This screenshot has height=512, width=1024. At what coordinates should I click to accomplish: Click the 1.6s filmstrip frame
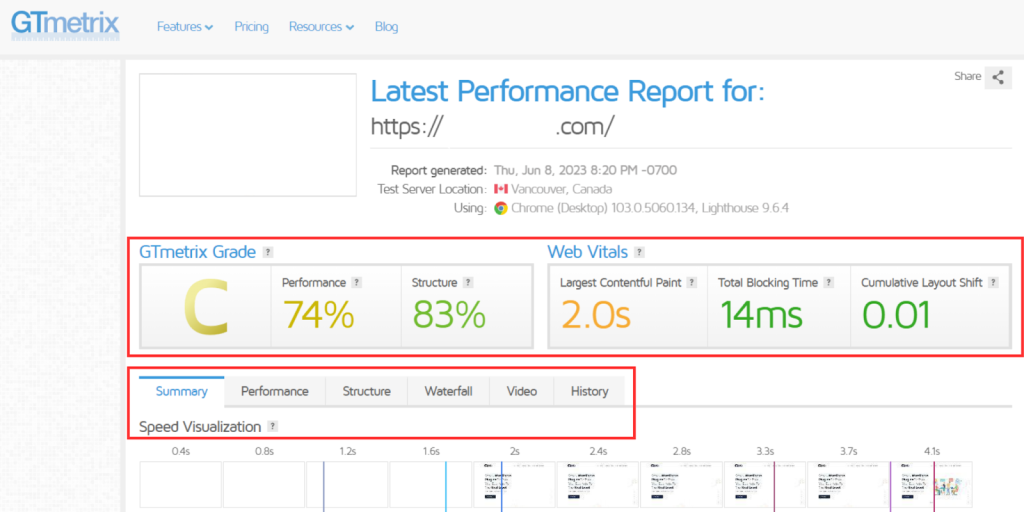[x=431, y=485]
